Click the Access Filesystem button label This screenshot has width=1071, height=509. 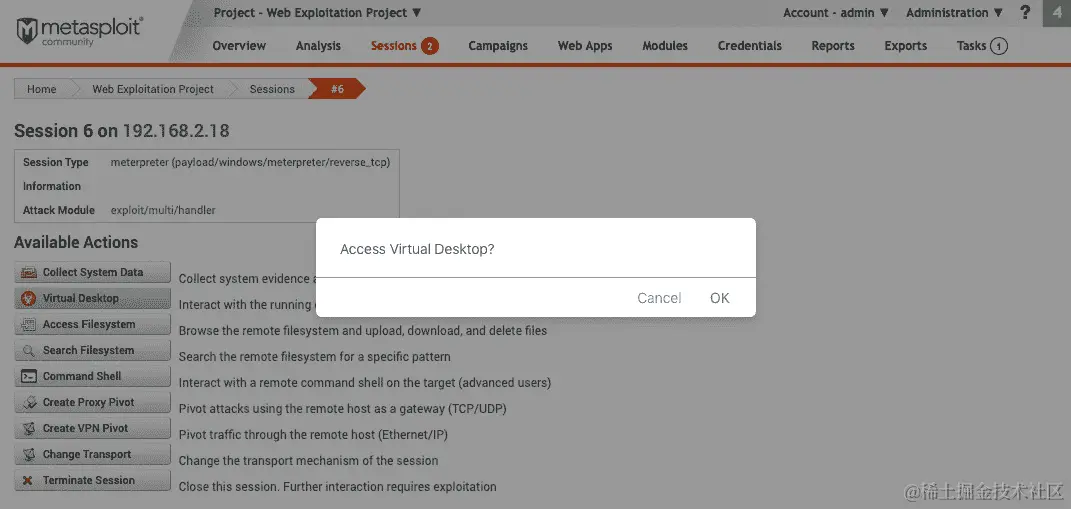(x=89, y=324)
